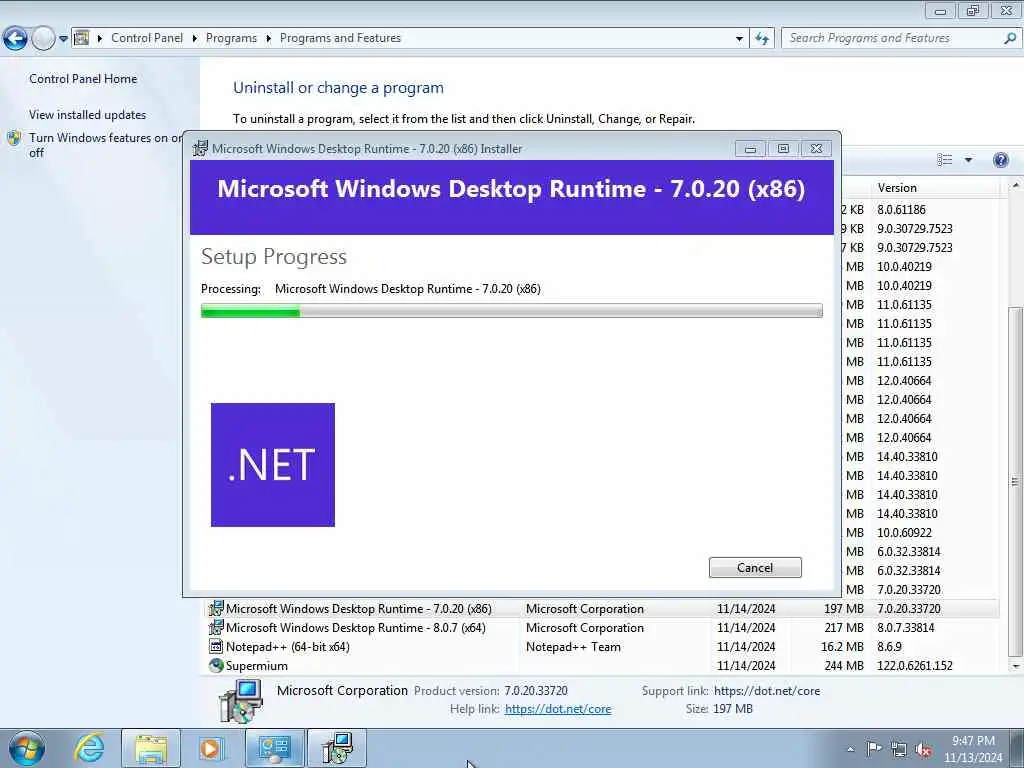Select Microsoft Windows Desktop Runtime 7.0.20 (x86) row
This screenshot has height=768, width=1024.
603,609
